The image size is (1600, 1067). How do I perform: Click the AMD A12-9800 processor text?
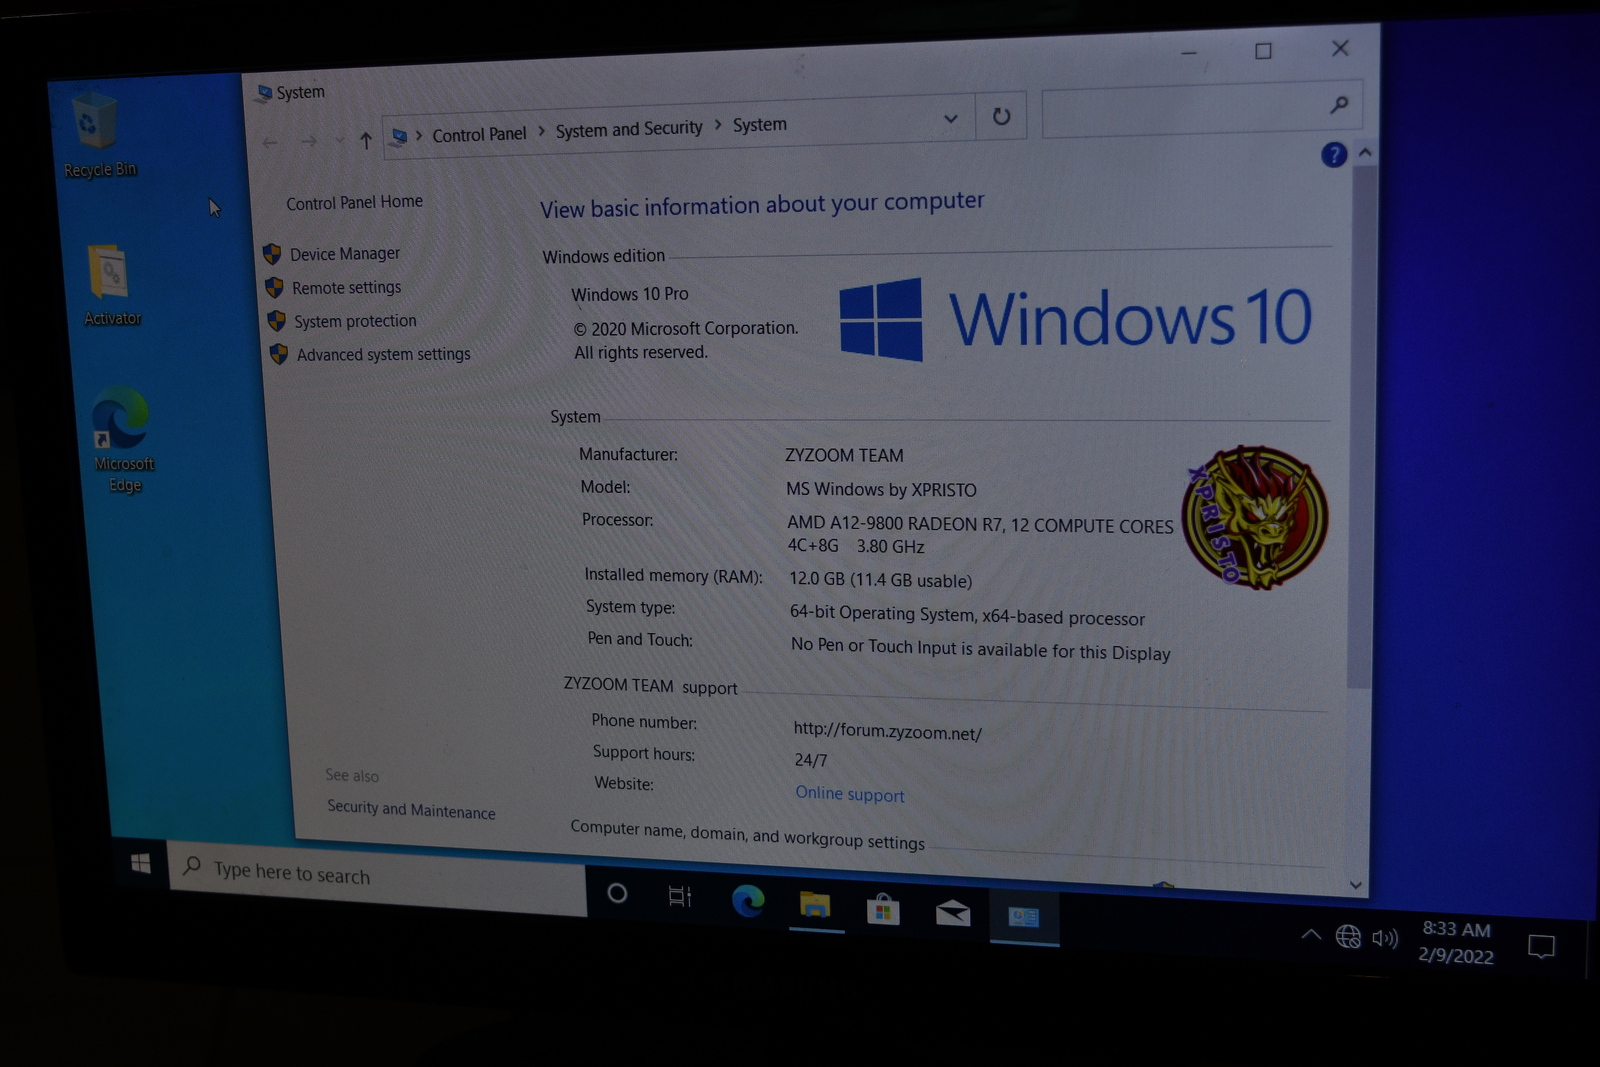(x=980, y=534)
